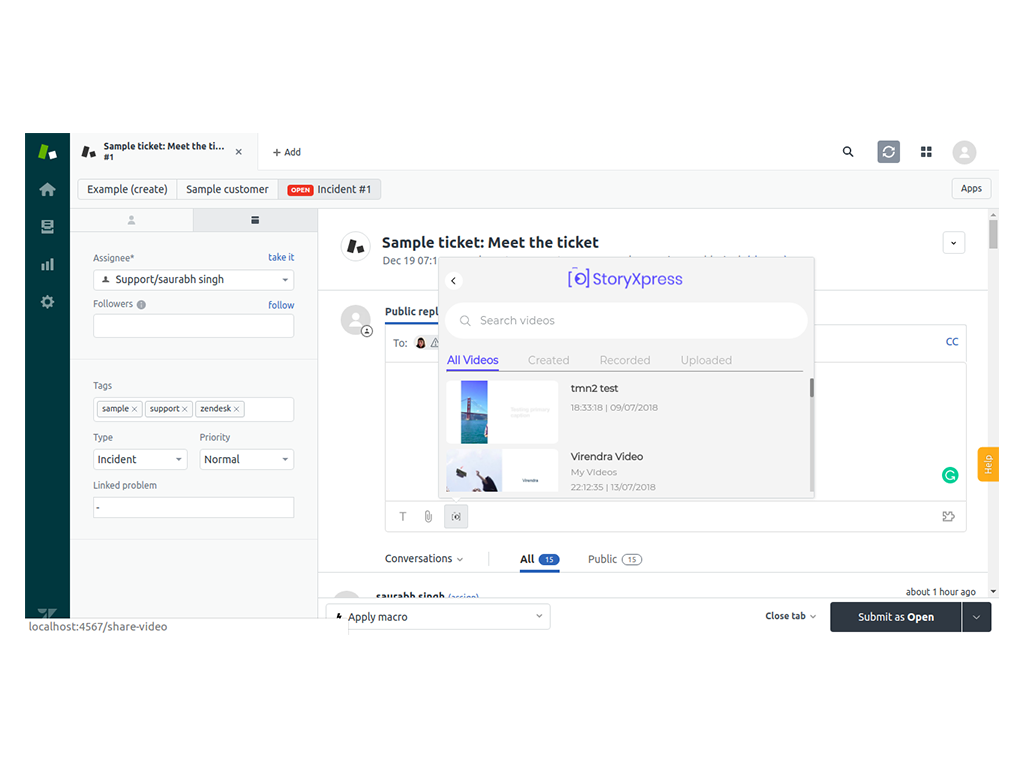The image size is (1024, 768).
Task: Open the Zendesk products grid icon
Action: click(926, 152)
